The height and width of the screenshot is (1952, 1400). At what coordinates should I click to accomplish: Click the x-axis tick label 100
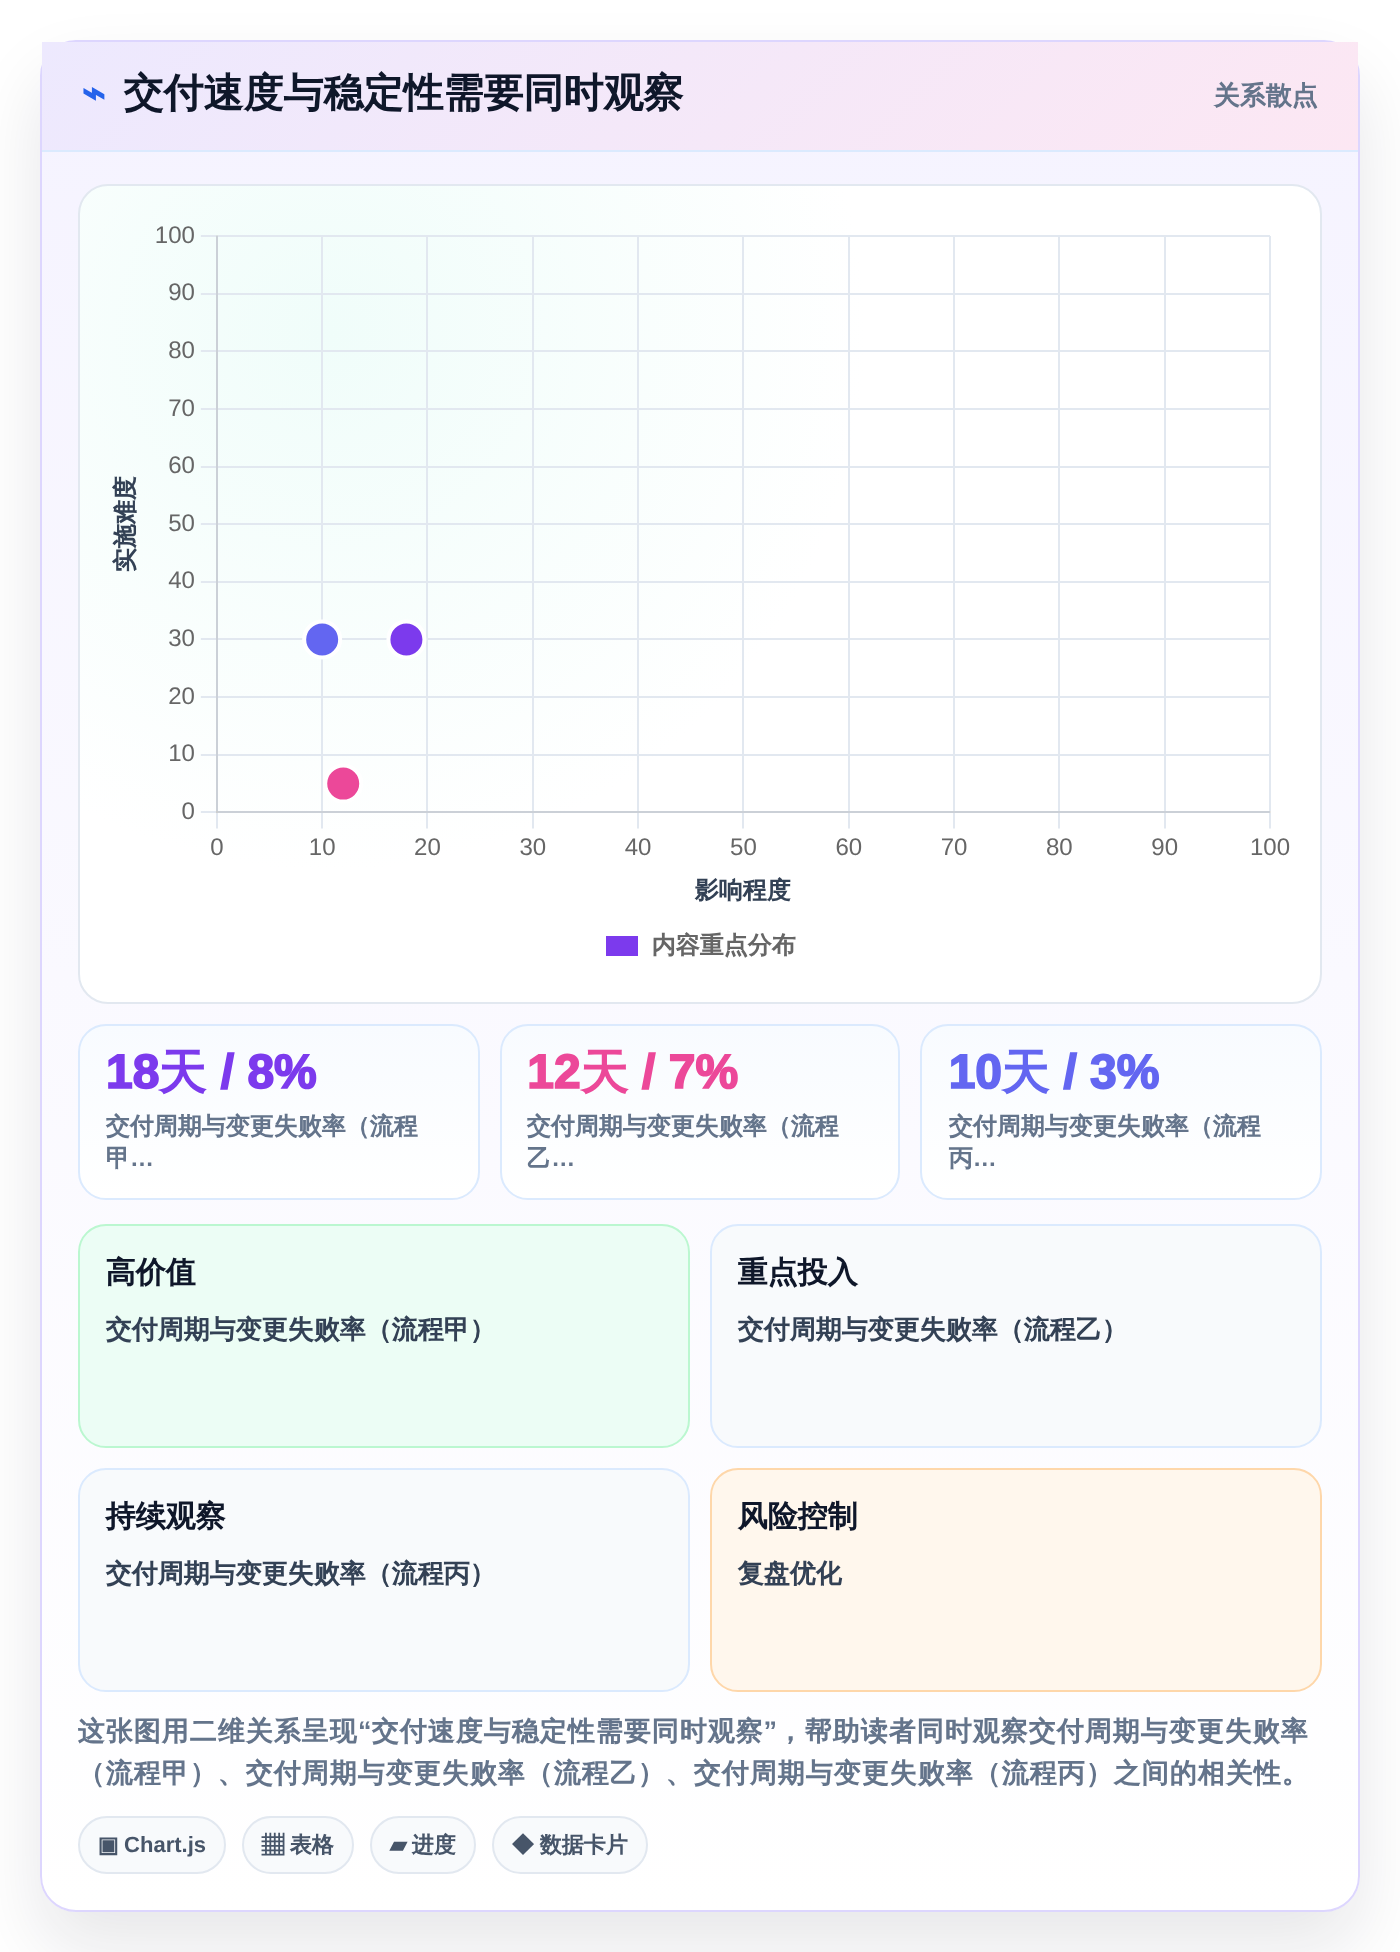(1270, 847)
